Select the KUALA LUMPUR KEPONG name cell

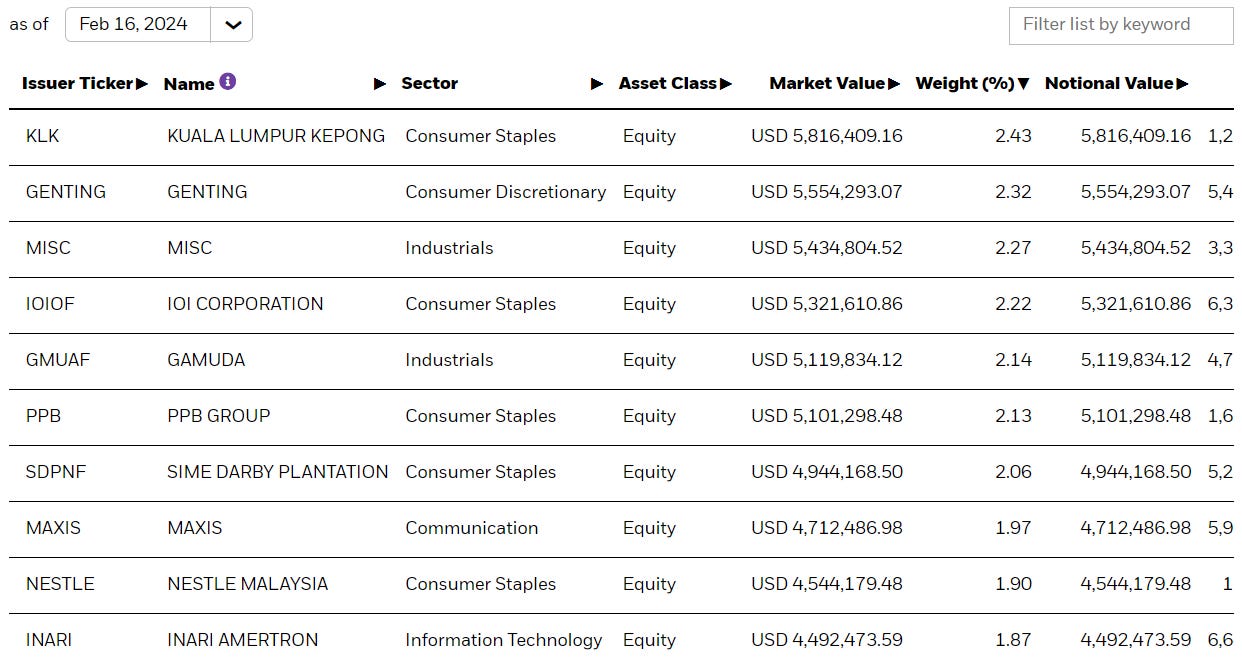(276, 136)
